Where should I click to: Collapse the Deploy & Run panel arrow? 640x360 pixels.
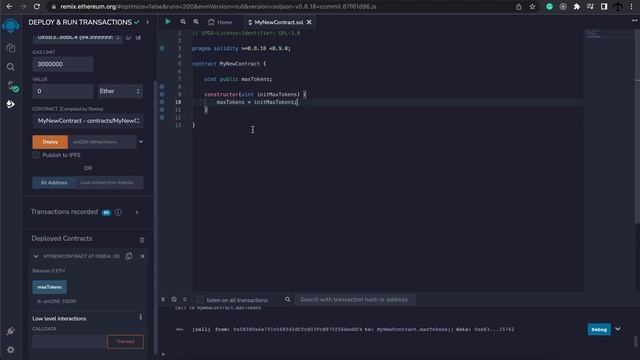click(x=148, y=22)
